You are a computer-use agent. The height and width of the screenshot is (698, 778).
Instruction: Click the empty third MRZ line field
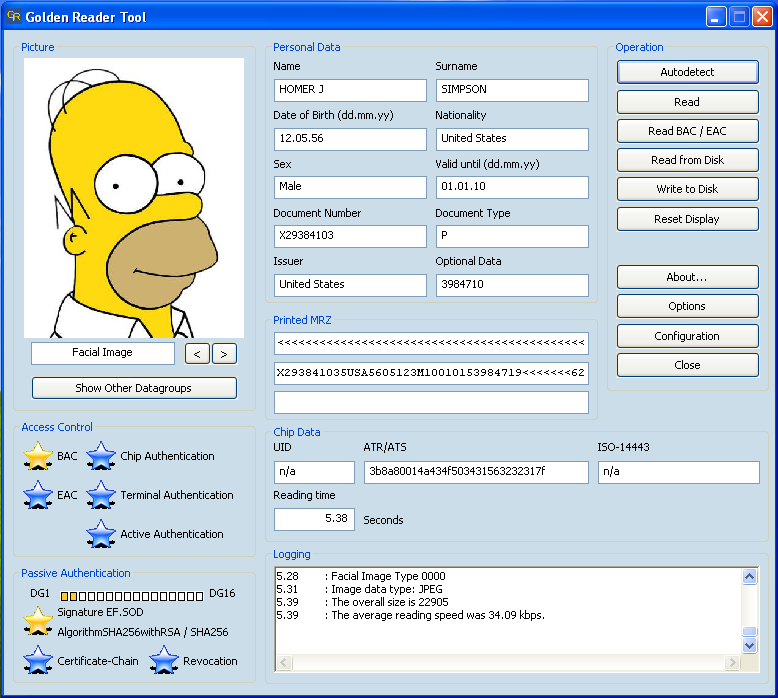[431, 402]
